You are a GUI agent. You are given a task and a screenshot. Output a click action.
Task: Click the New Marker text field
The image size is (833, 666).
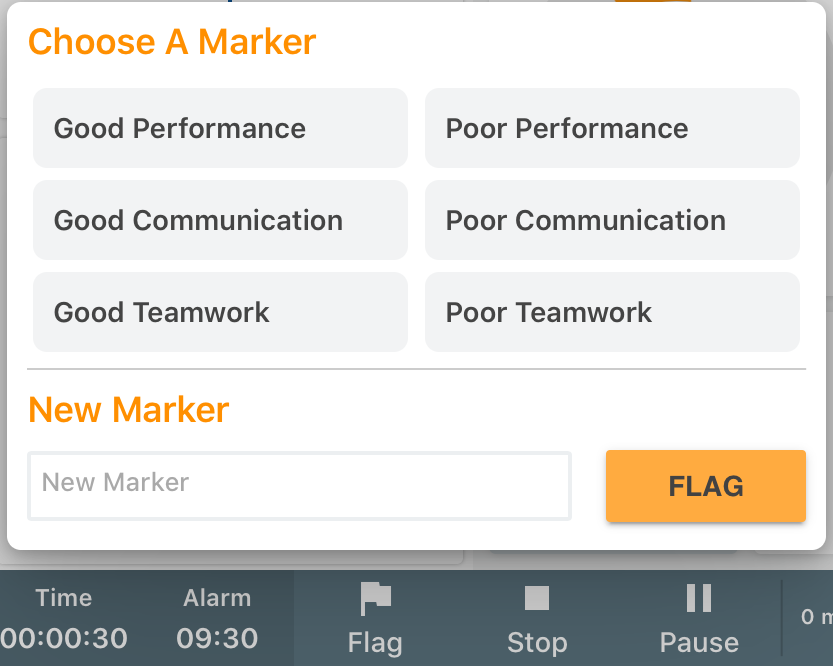[x=299, y=486]
